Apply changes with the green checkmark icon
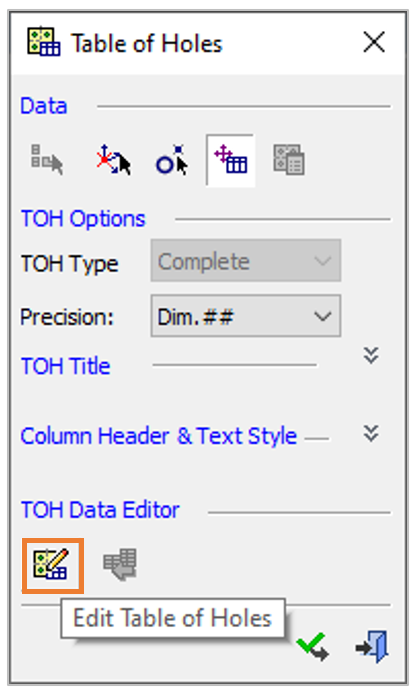Image resolution: width=416 pixels, height=692 pixels. 312,647
